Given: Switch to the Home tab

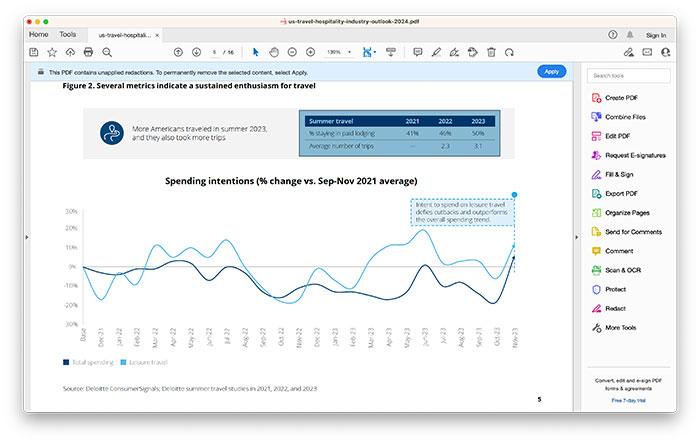Looking at the screenshot, I should [38, 35].
